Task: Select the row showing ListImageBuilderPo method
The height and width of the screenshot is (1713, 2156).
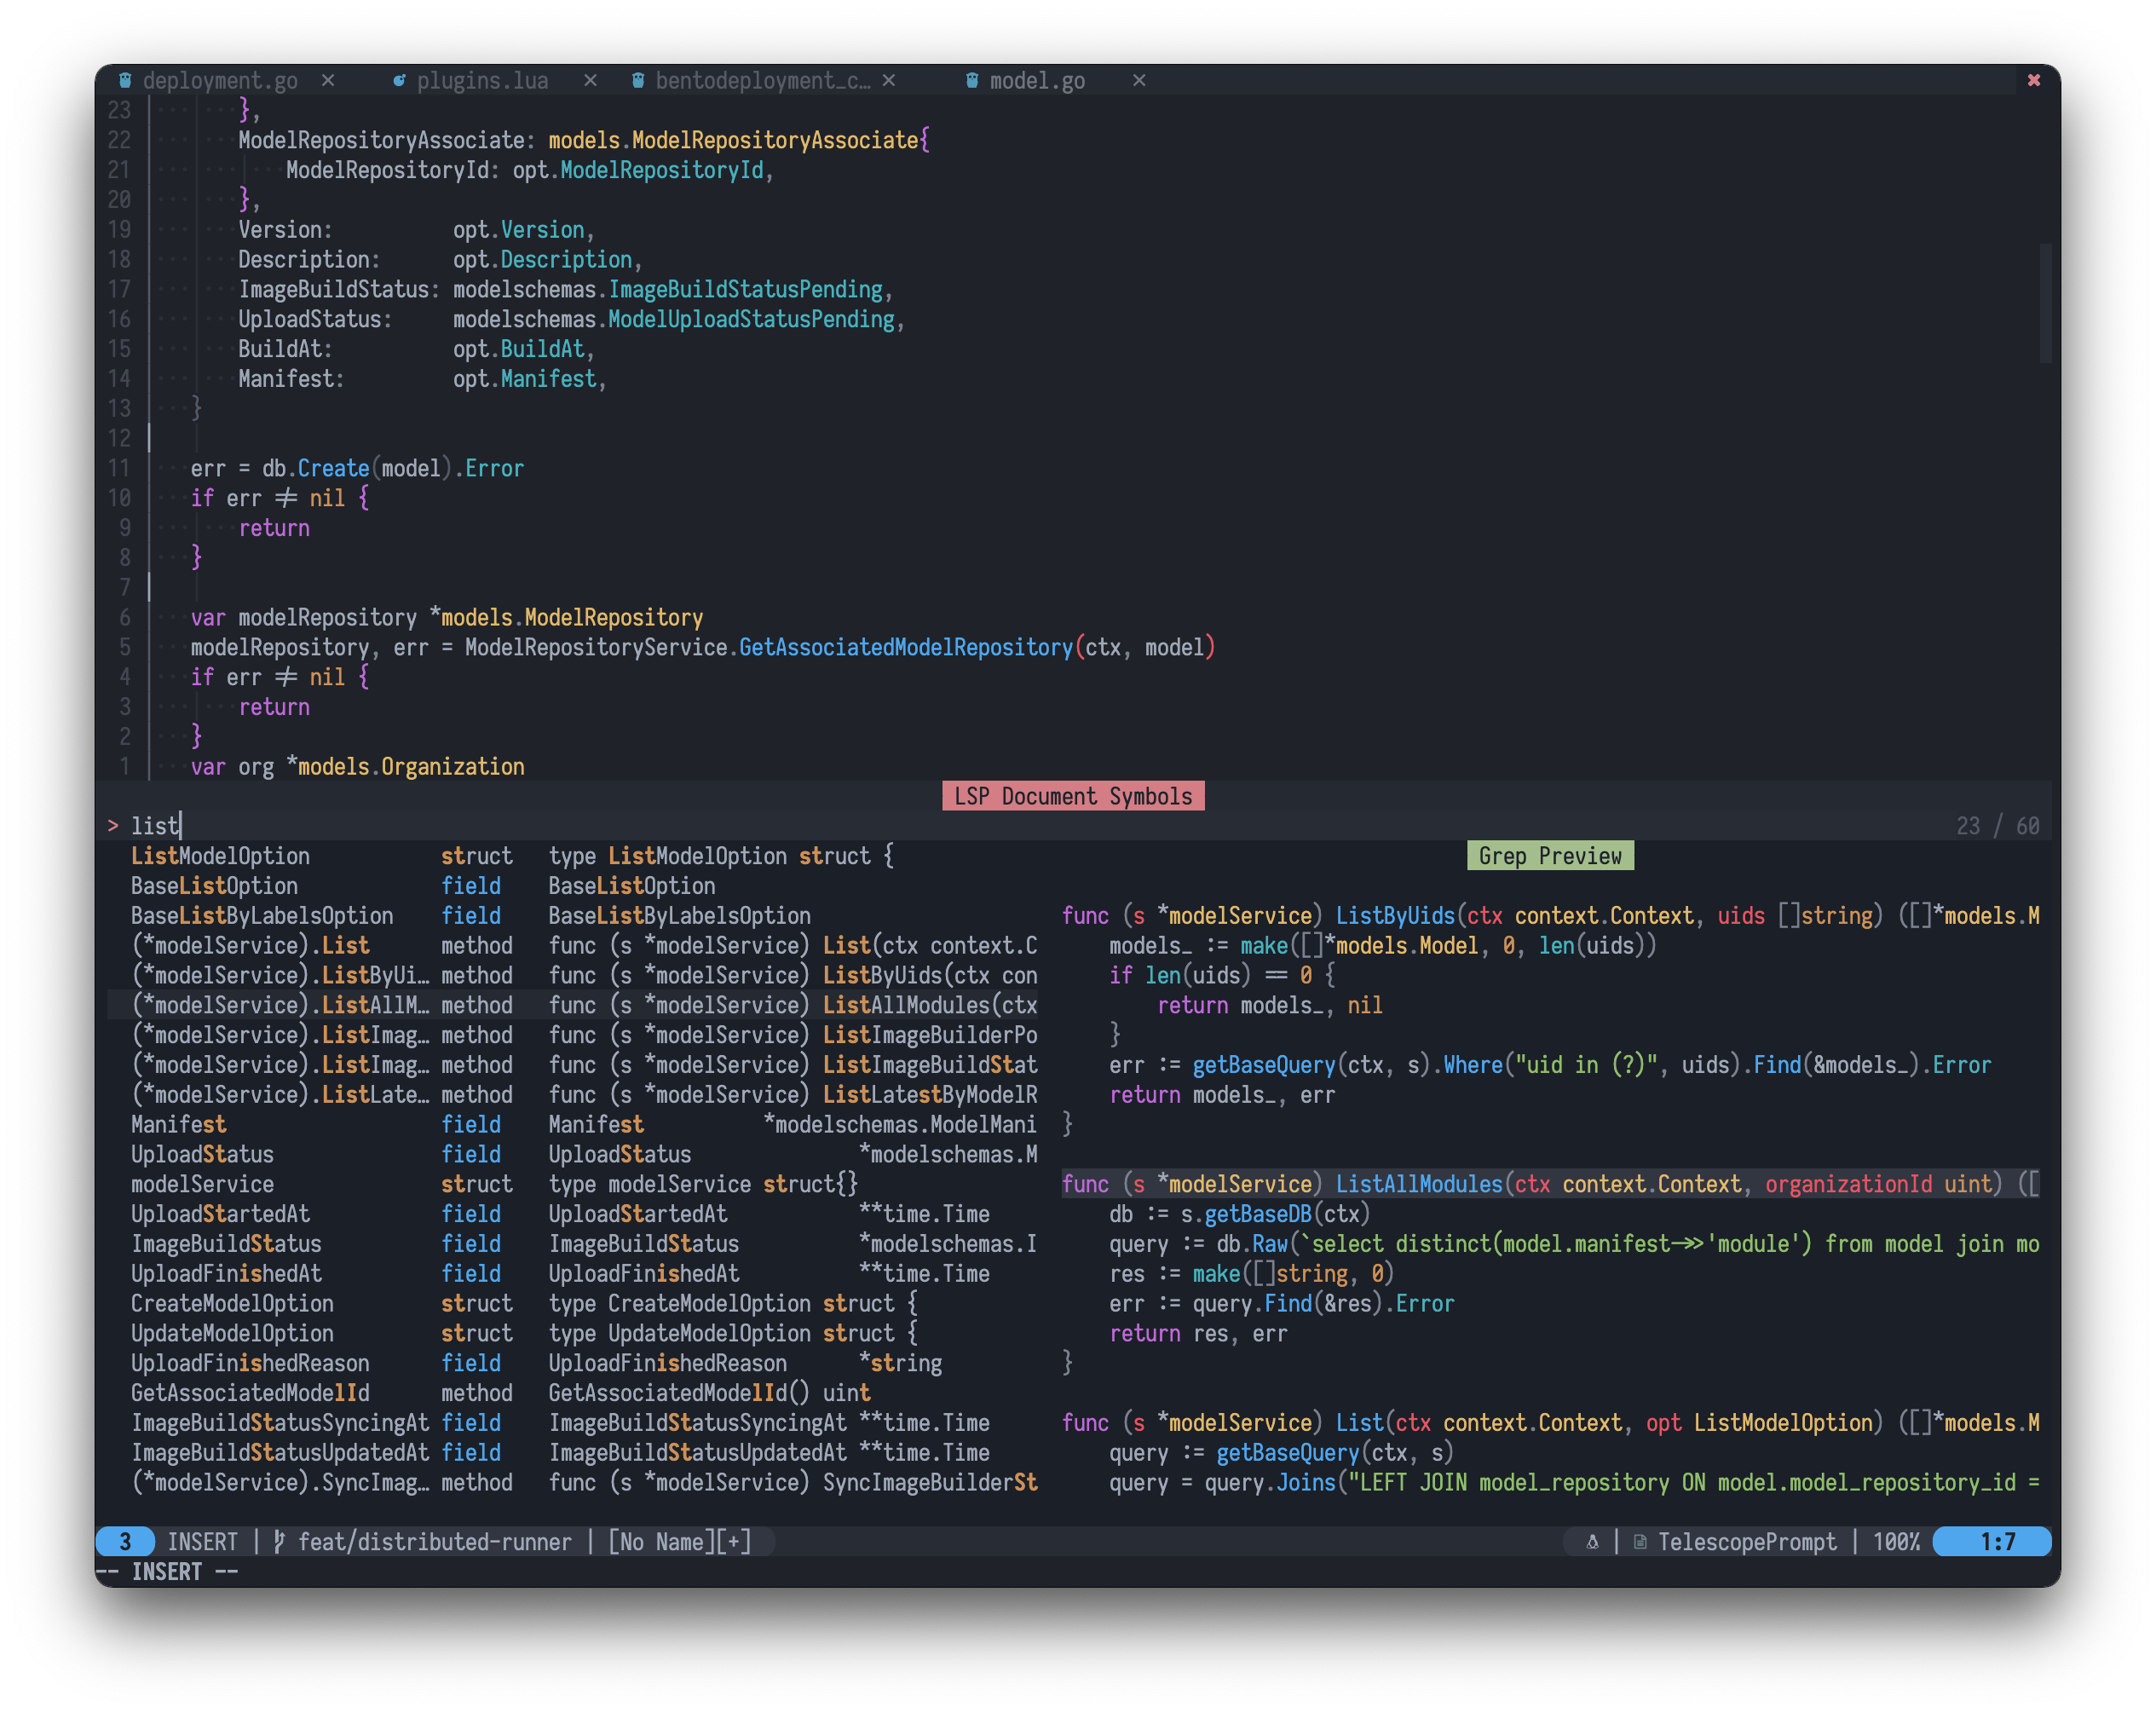Action: tap(573, 1035)
